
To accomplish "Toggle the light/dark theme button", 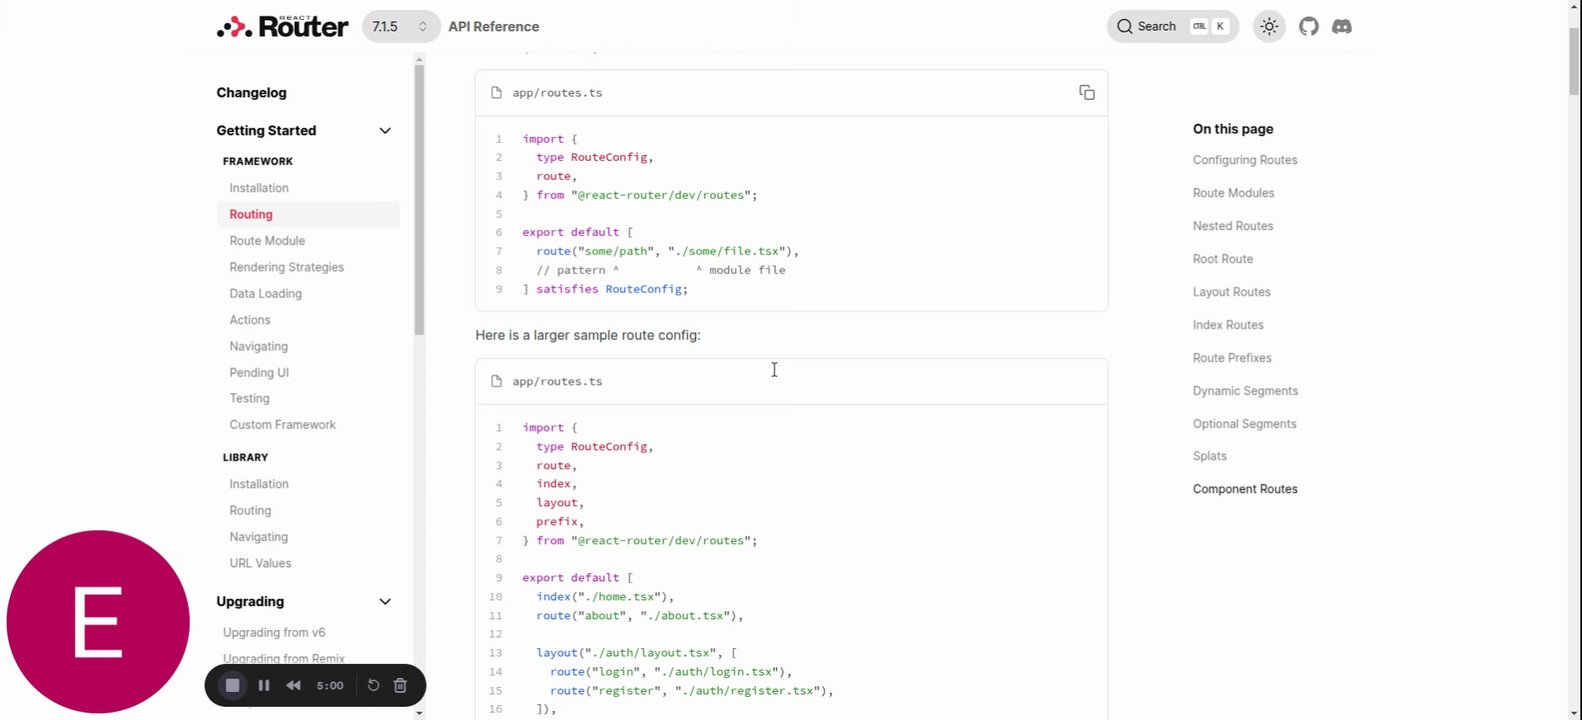I will (1269, 27).
